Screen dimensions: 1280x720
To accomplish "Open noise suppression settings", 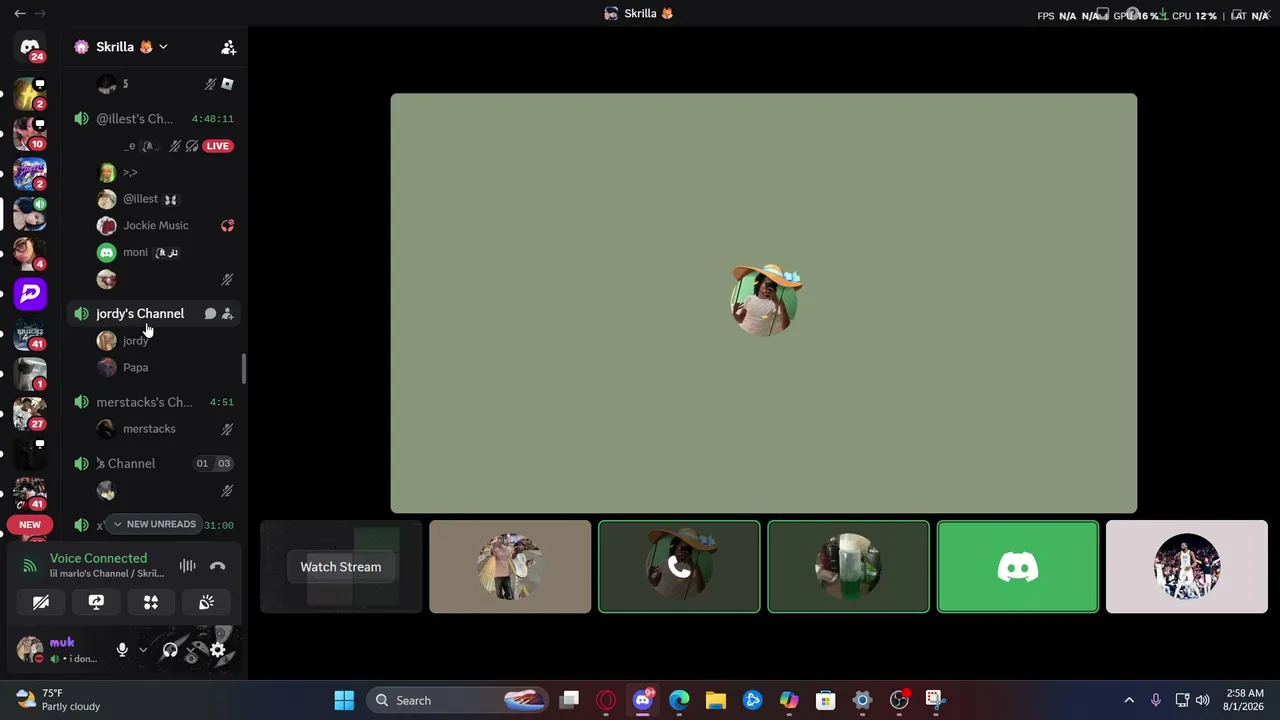I will point(187,566).
